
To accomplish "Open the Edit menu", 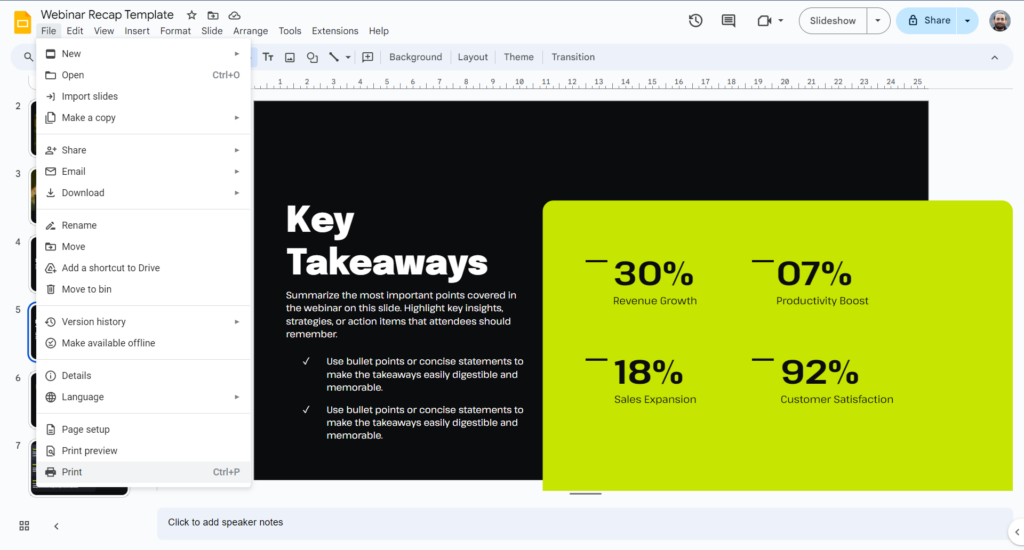I will (74, 31).
